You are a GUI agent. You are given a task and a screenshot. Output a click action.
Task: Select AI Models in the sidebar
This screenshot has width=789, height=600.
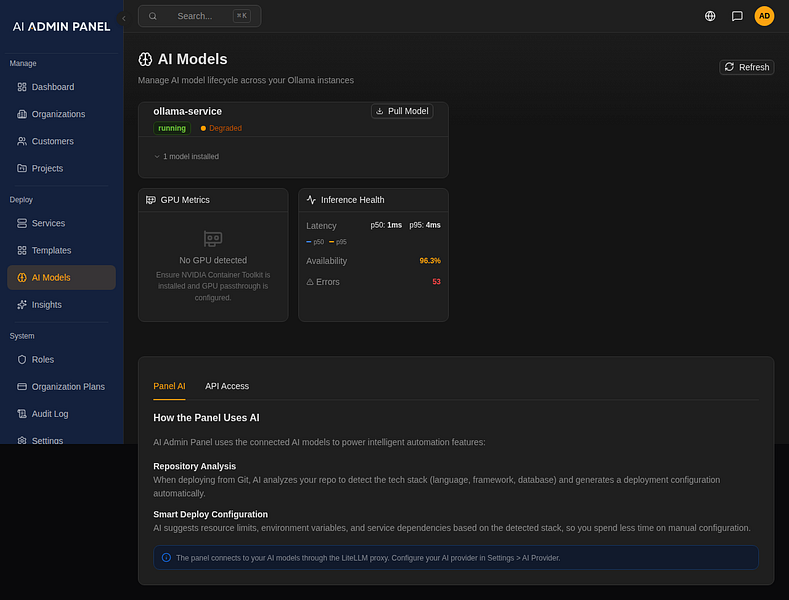61,277
